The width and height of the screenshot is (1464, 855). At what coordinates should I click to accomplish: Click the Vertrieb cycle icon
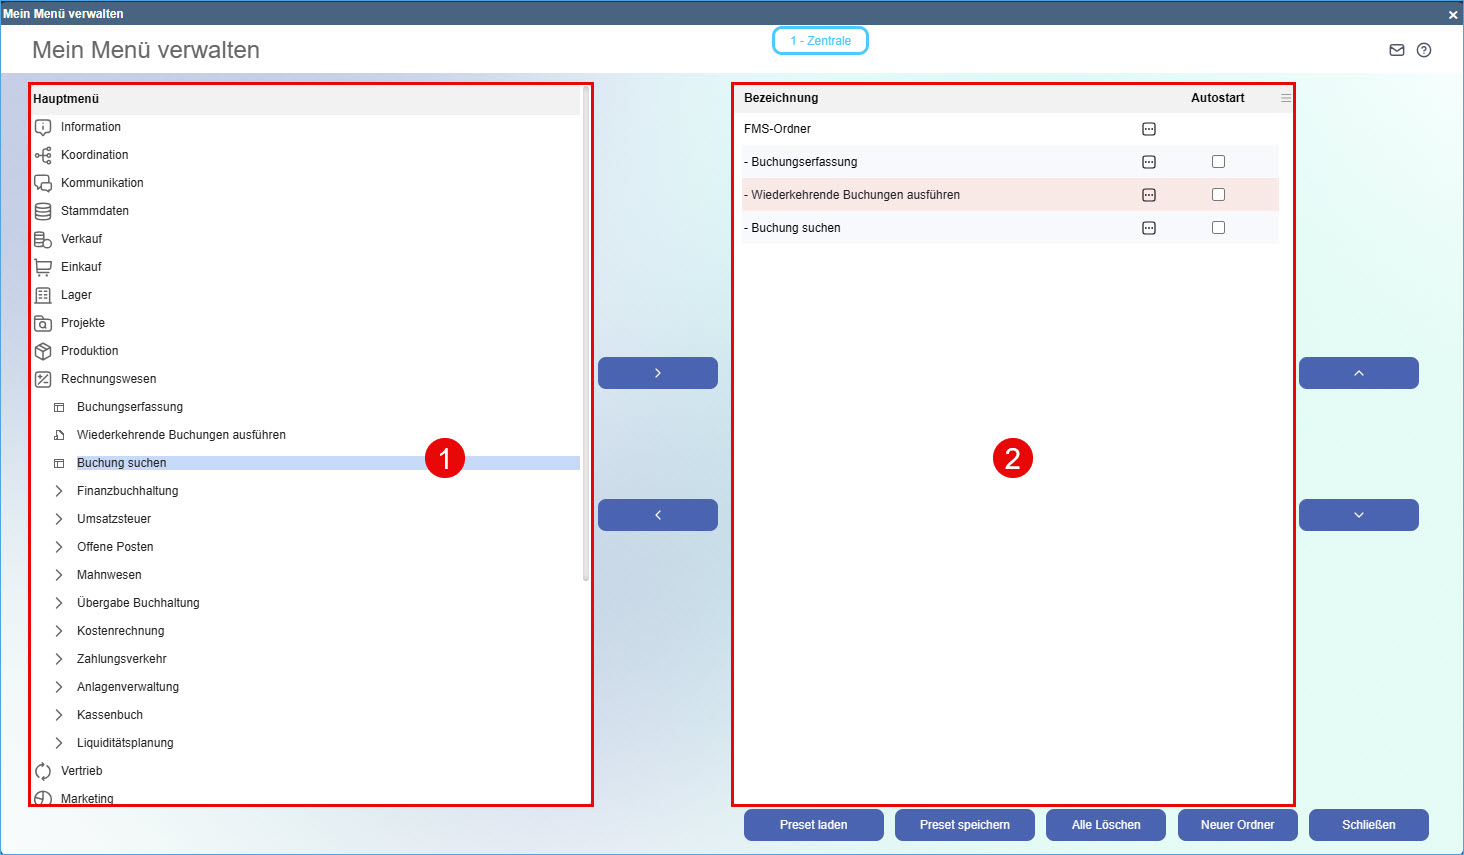coord(43,771)
